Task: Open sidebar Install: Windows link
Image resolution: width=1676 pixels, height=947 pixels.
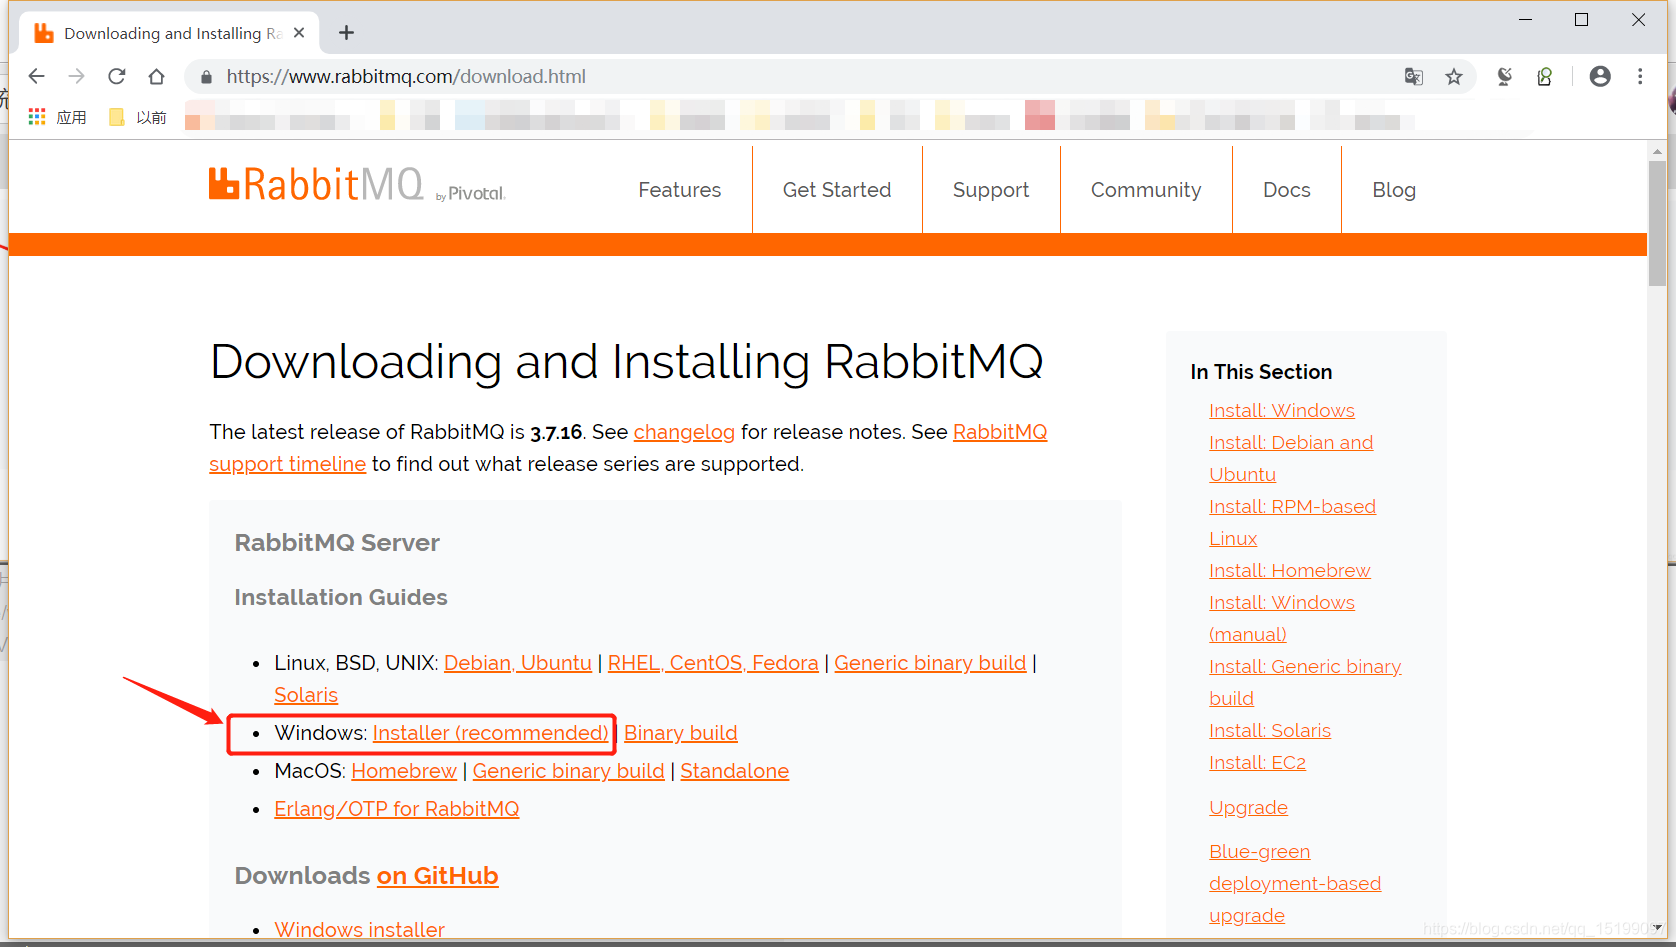Action: 1282,411
